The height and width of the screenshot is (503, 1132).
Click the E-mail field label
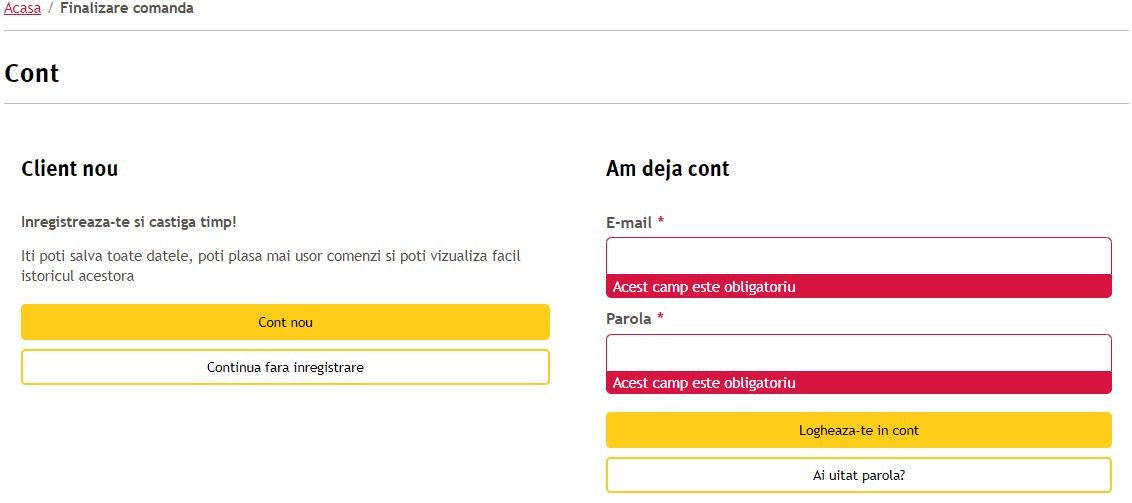click(x=629, y=223)
